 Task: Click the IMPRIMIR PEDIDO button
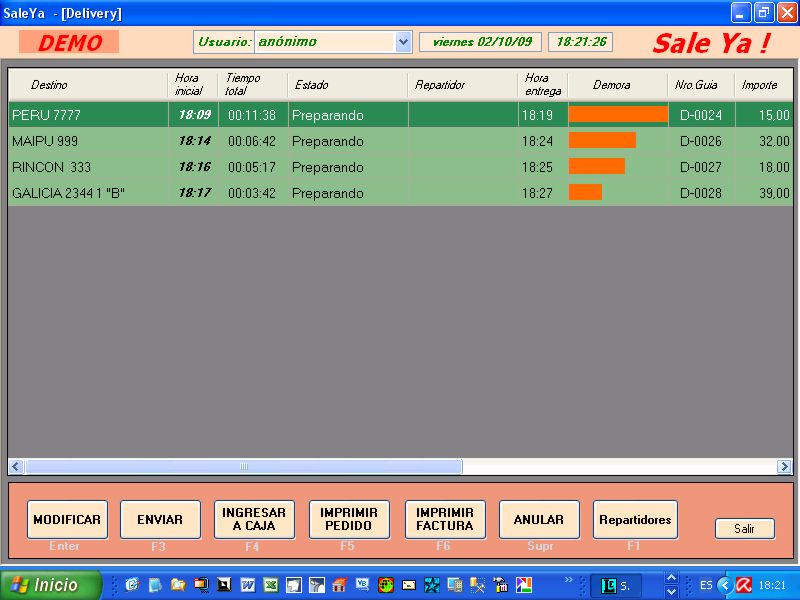click(x=349, y=519)
